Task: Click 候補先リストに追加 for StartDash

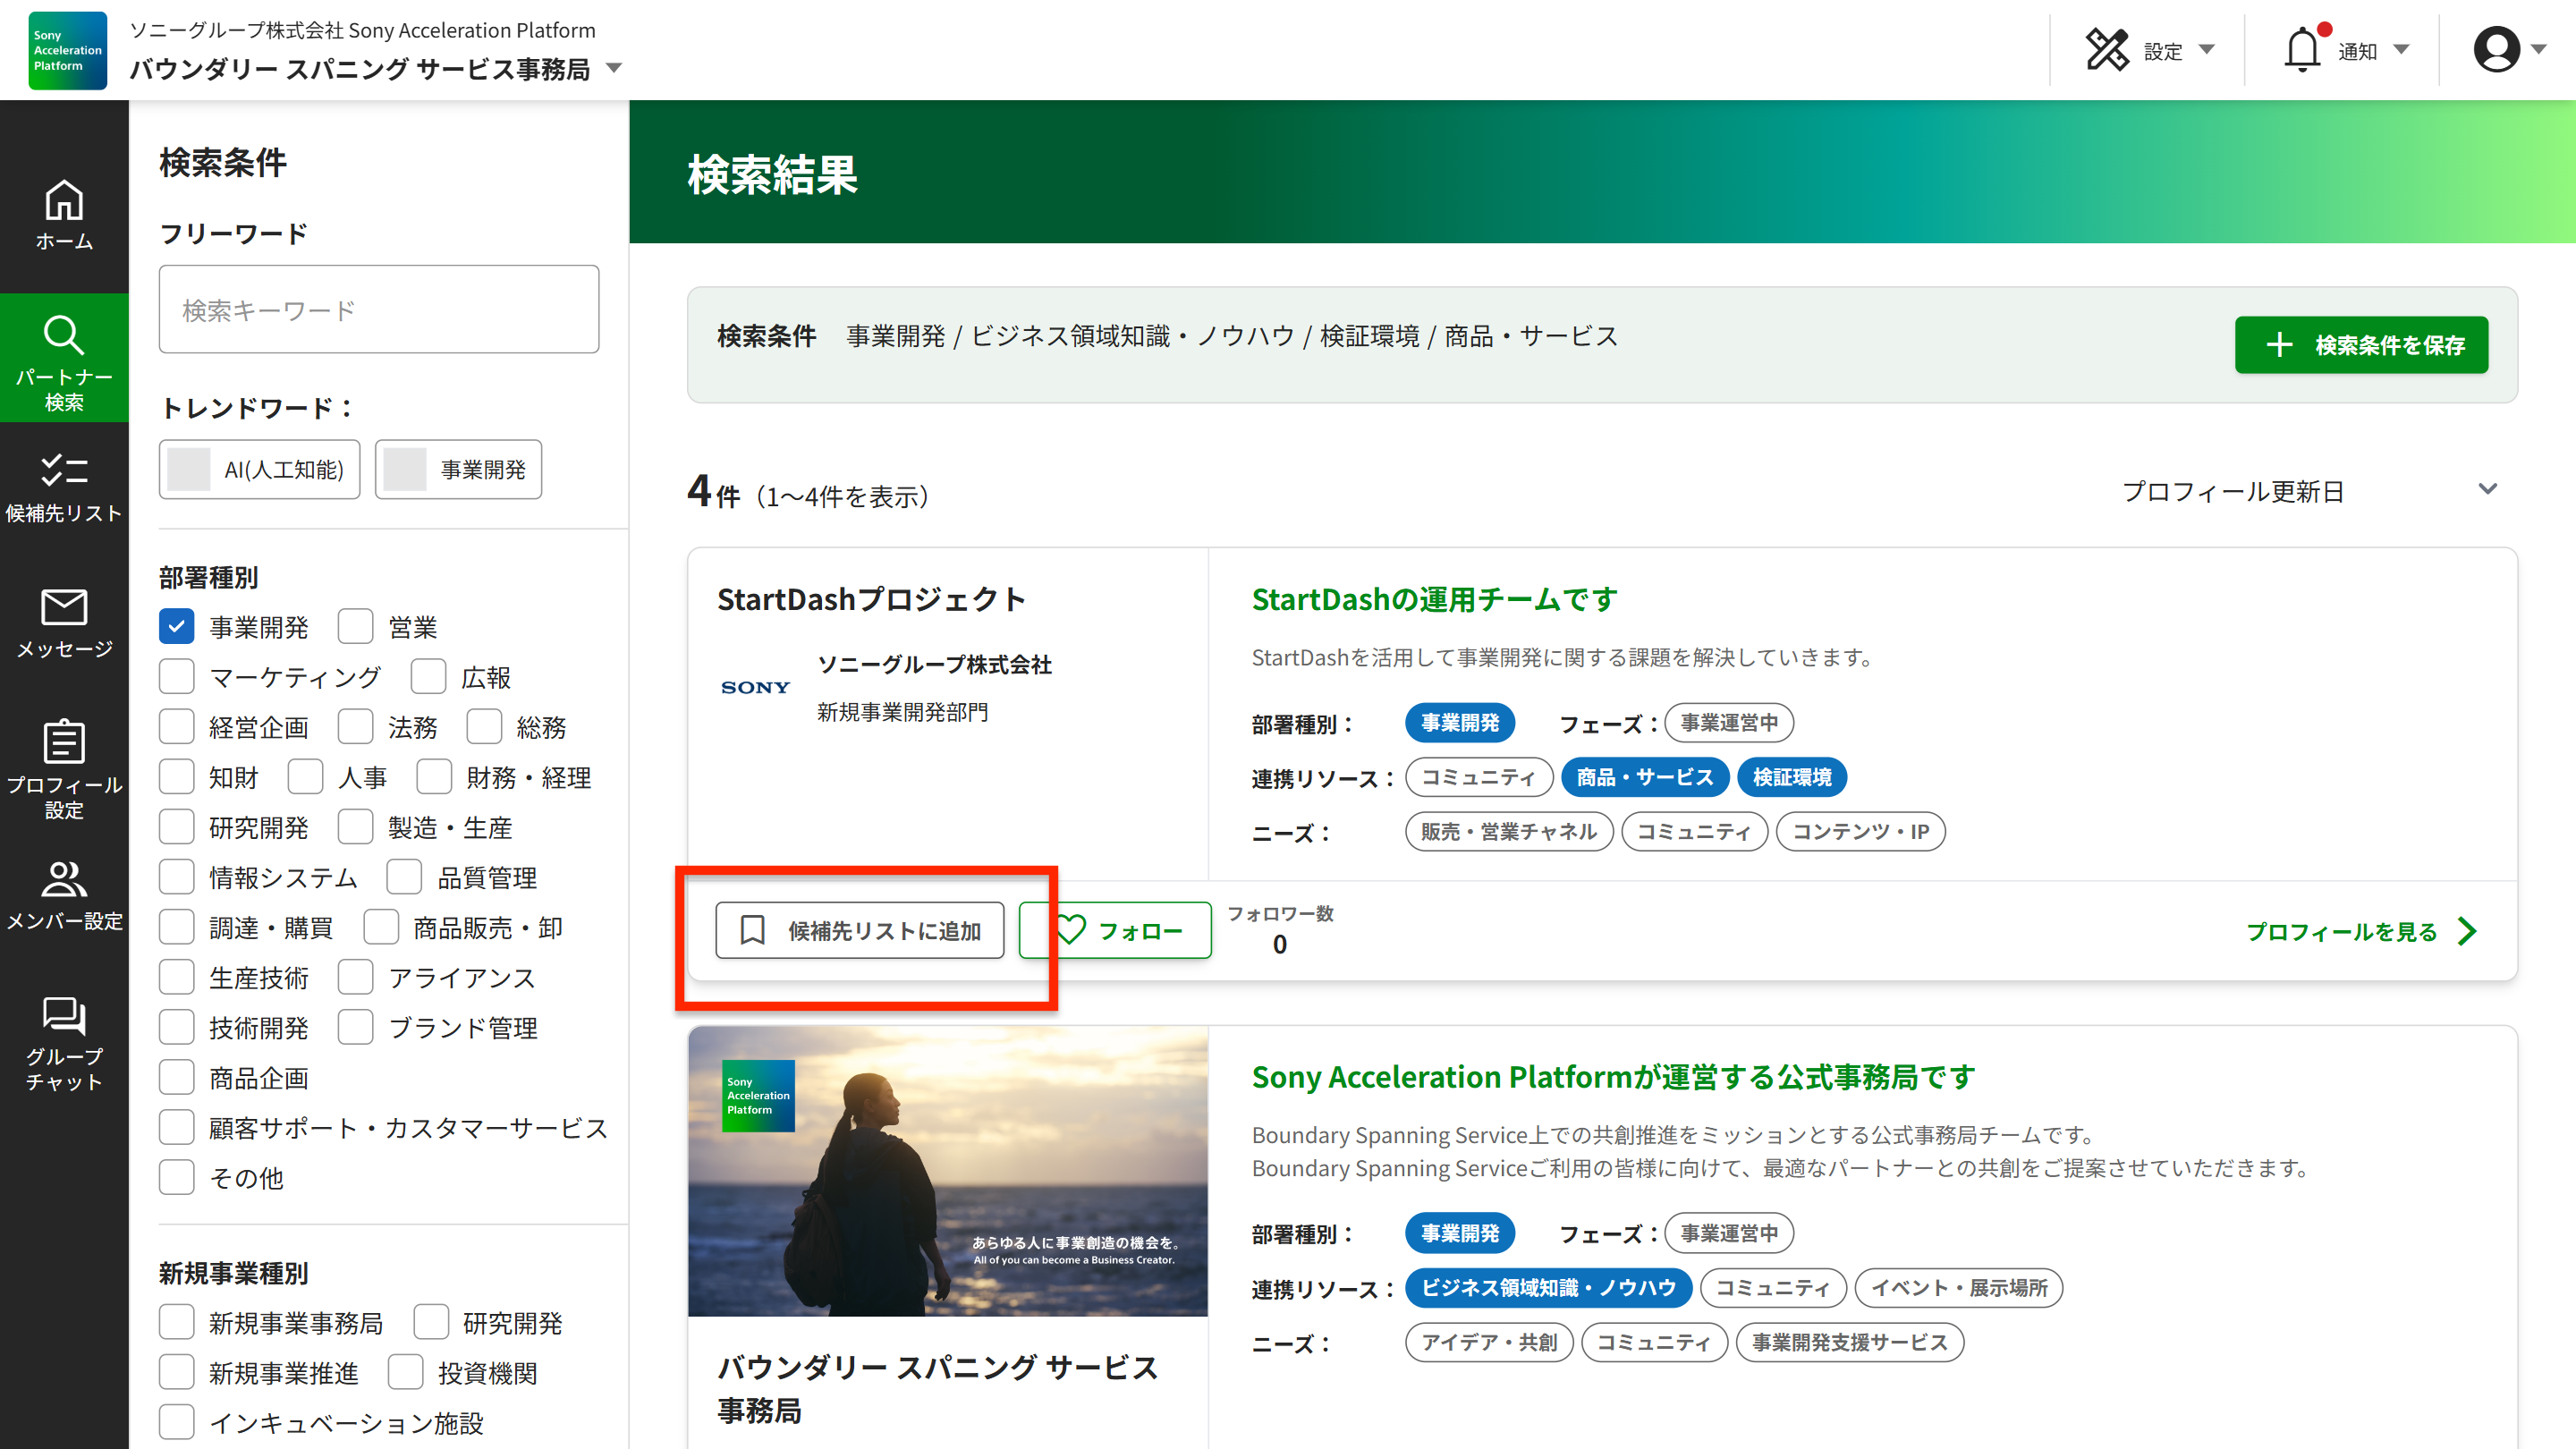Action: (x=859, y=930)
